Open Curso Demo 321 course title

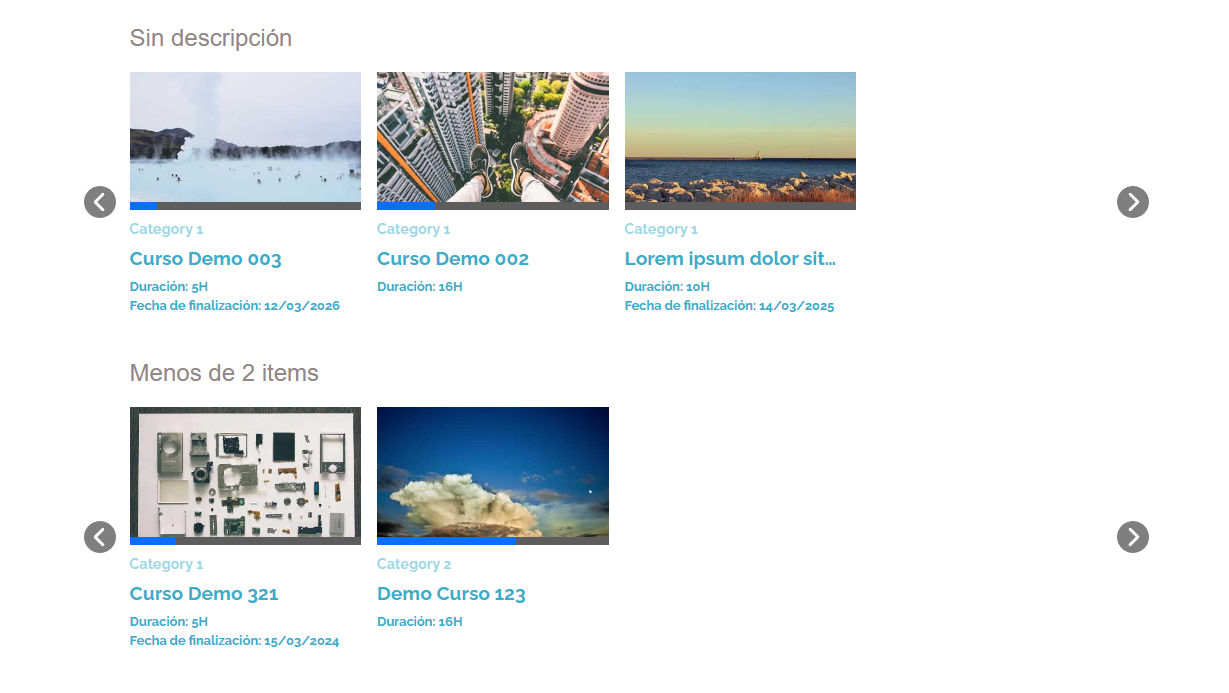click(x=204, y=594)
